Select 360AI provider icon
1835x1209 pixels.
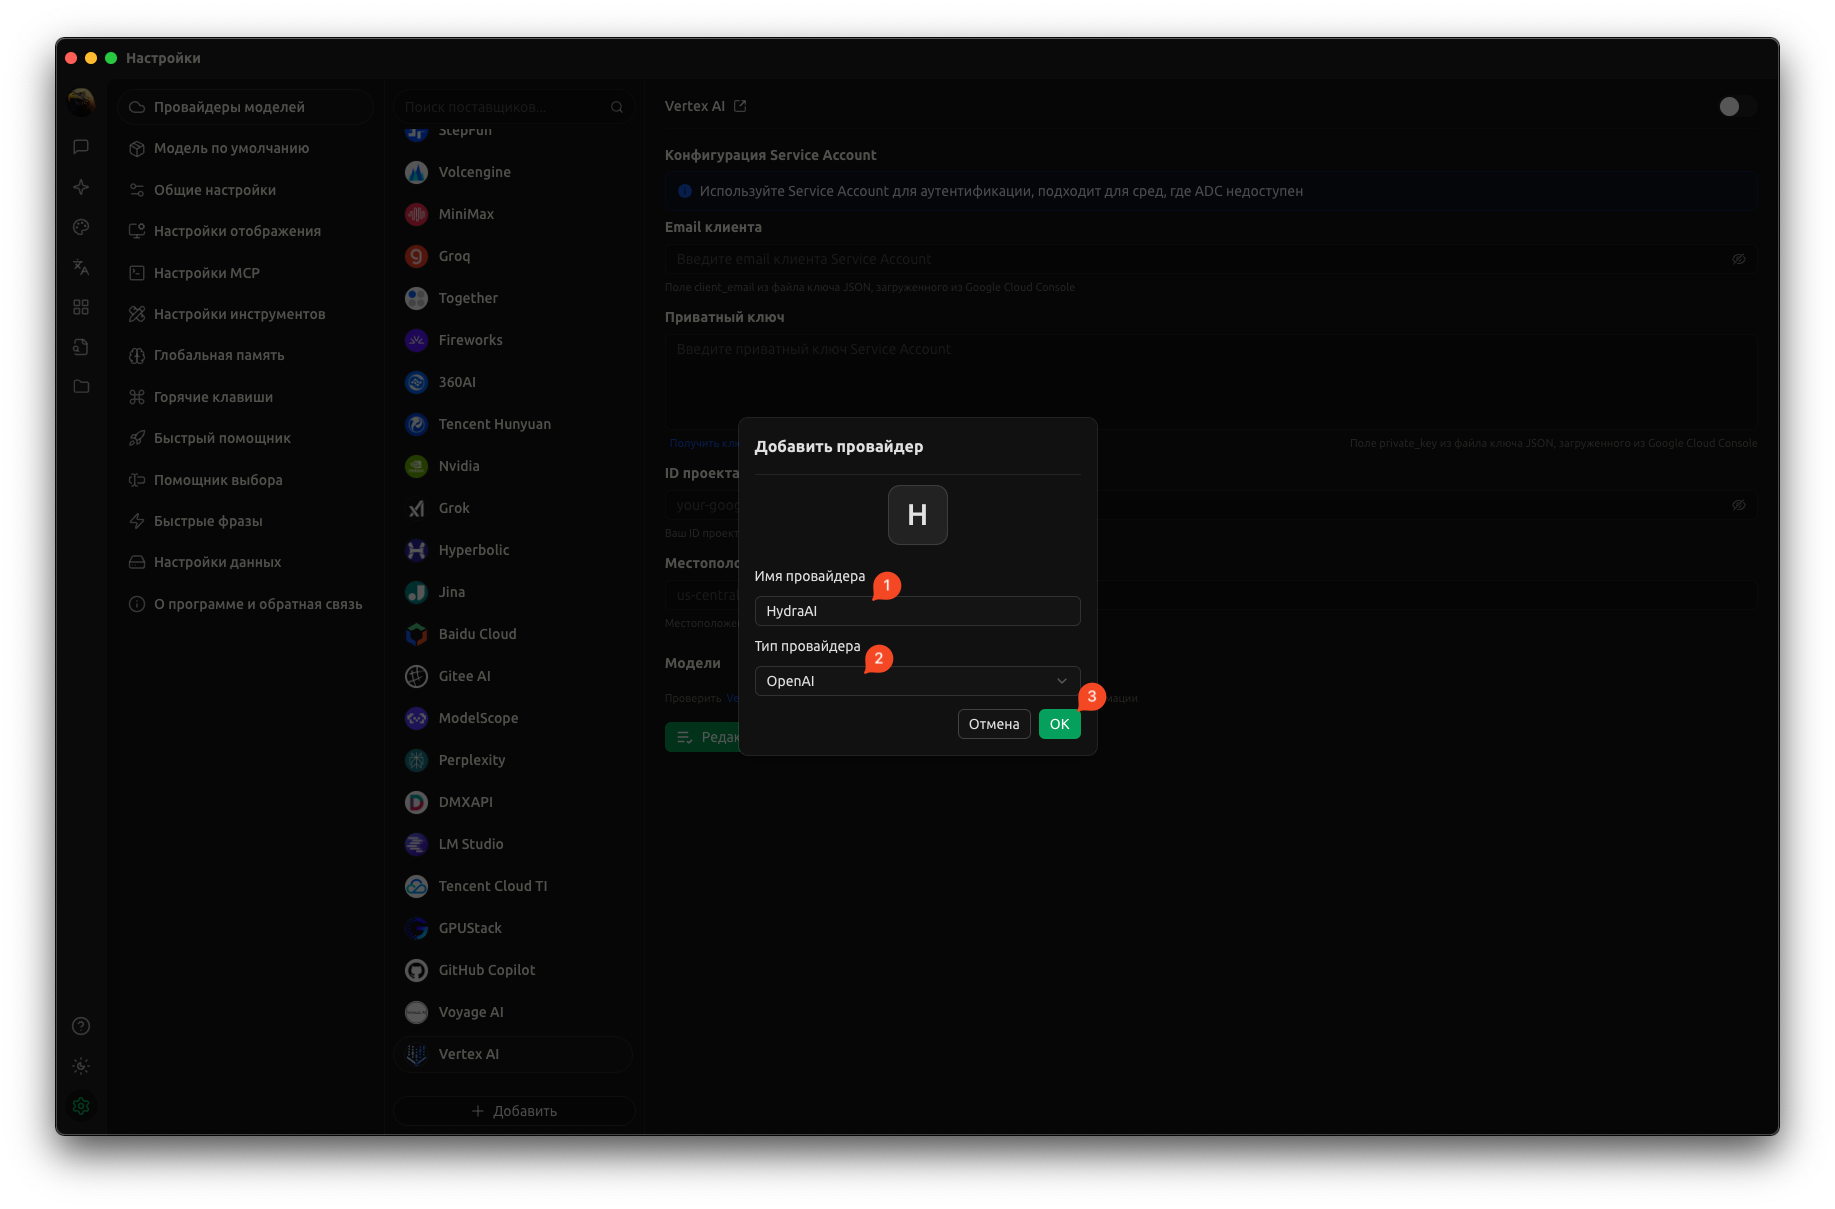point(417,382)
